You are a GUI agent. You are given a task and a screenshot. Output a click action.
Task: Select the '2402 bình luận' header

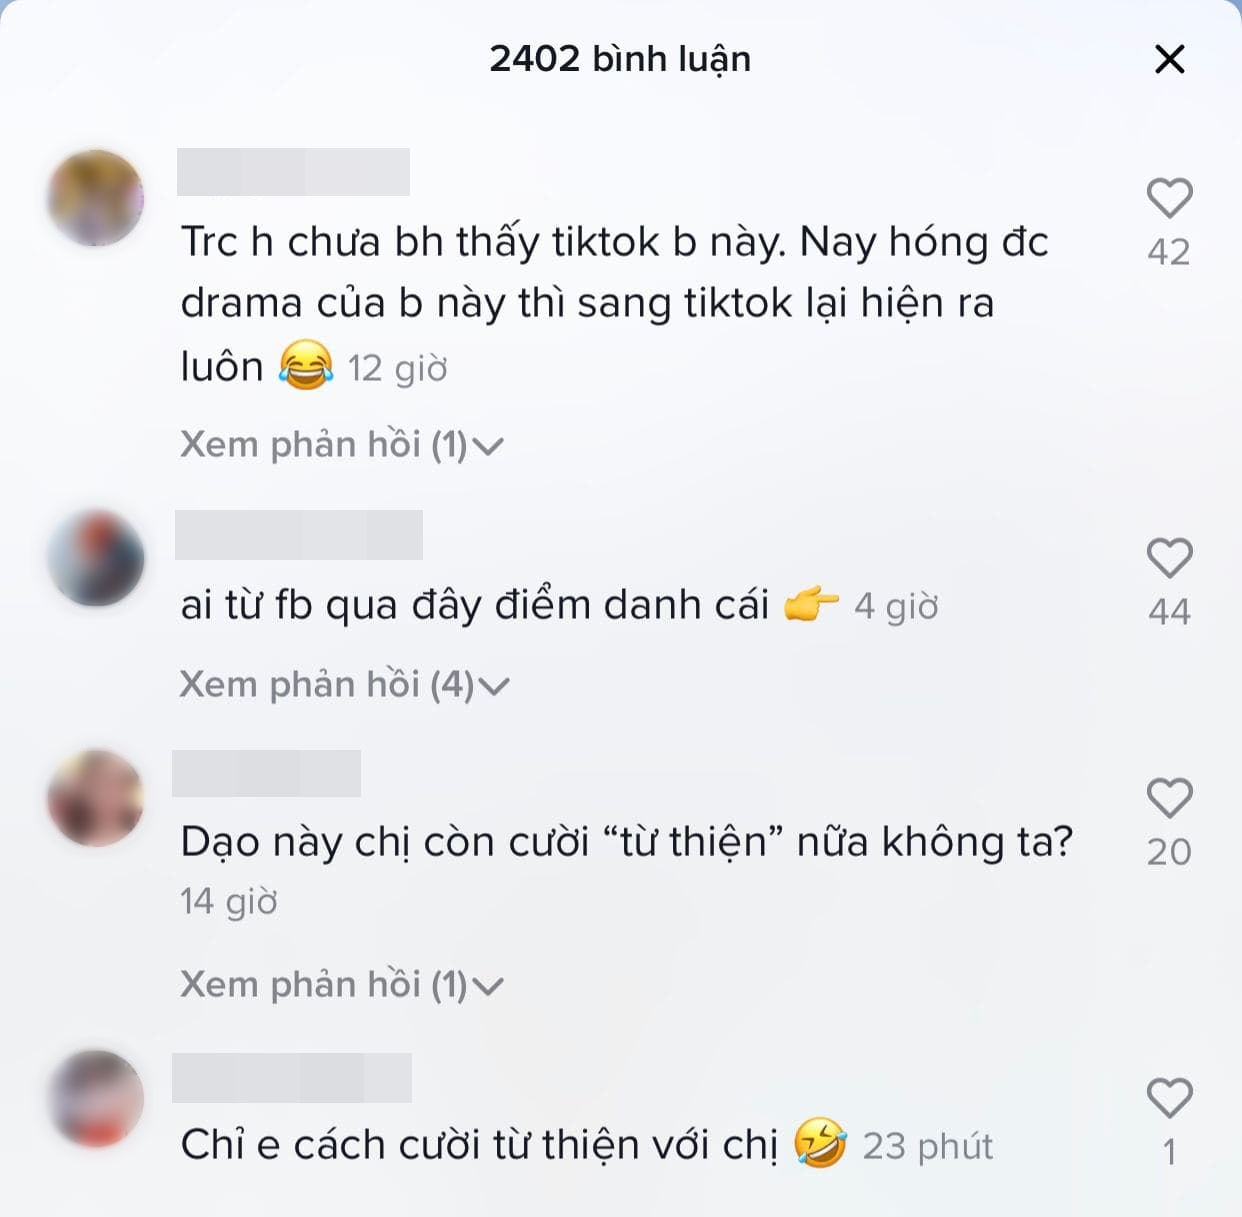(x=620, y=59)
